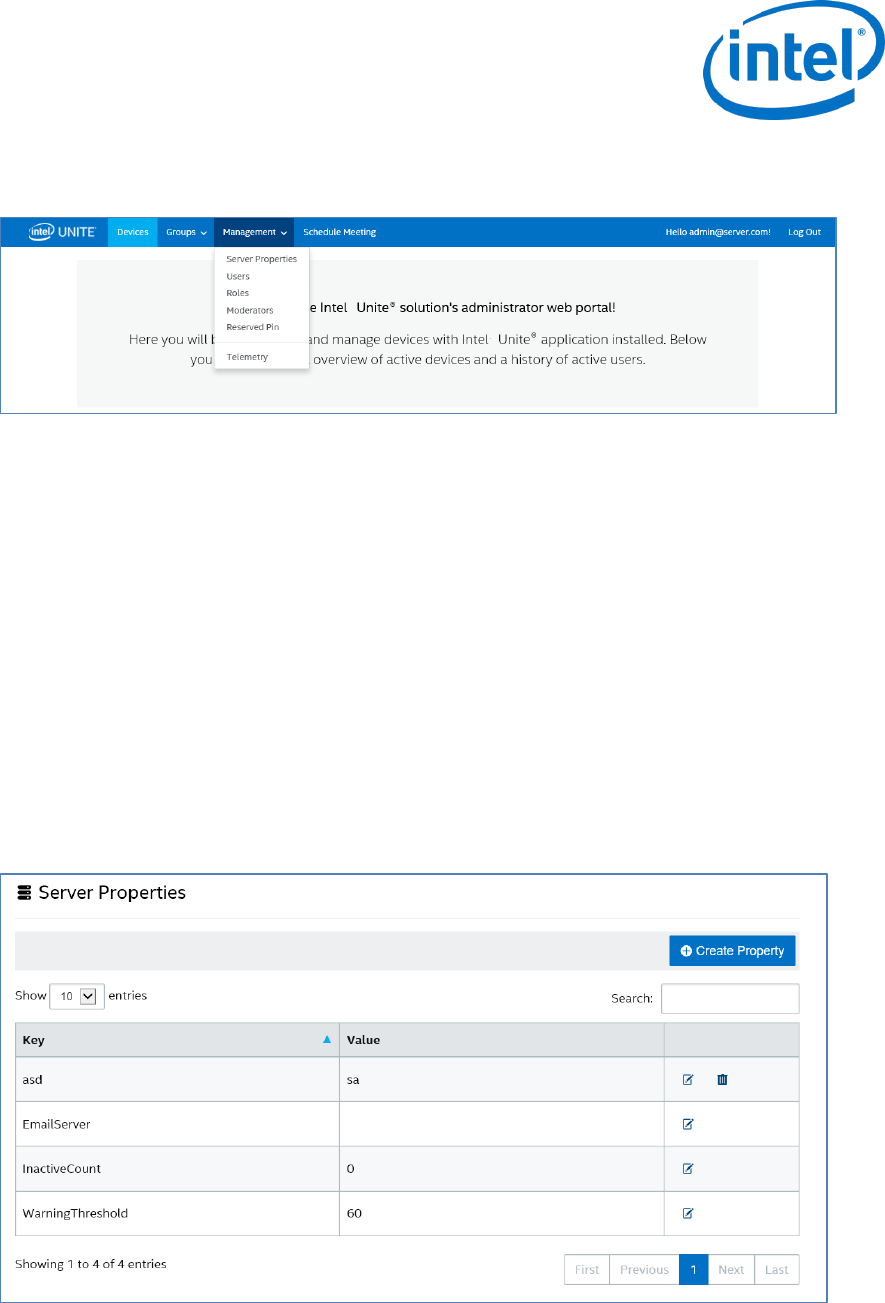
Task: Open Schedule Meeting page
Action: (340, 232)
